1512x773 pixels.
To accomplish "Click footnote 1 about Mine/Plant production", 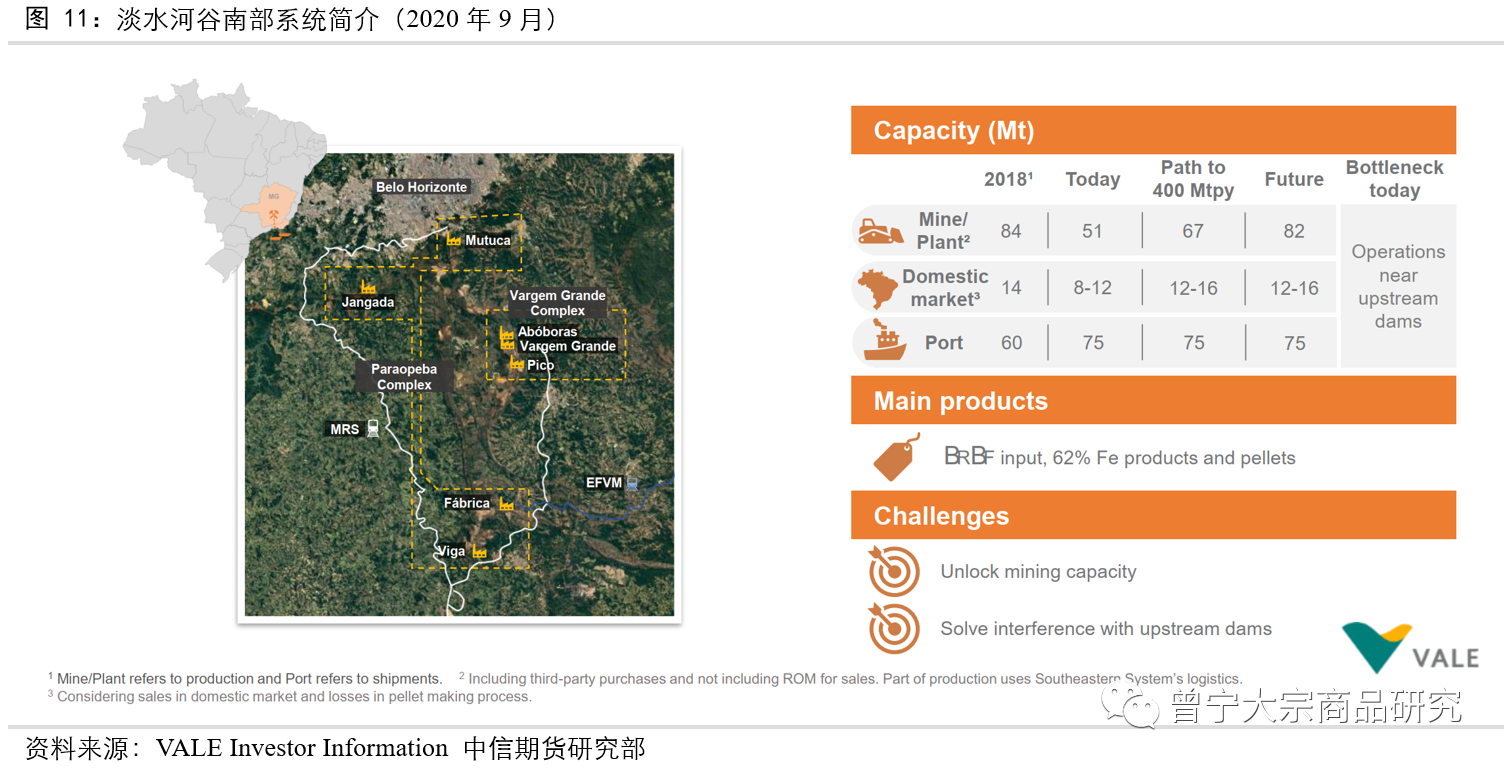I will tap(245, 679).
